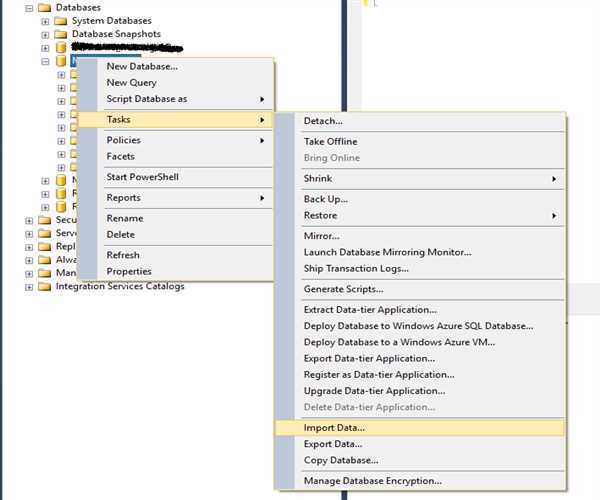Expand the System Databases node
The width and height of the screenshot is (600, 500).
(x=45, y=21)
